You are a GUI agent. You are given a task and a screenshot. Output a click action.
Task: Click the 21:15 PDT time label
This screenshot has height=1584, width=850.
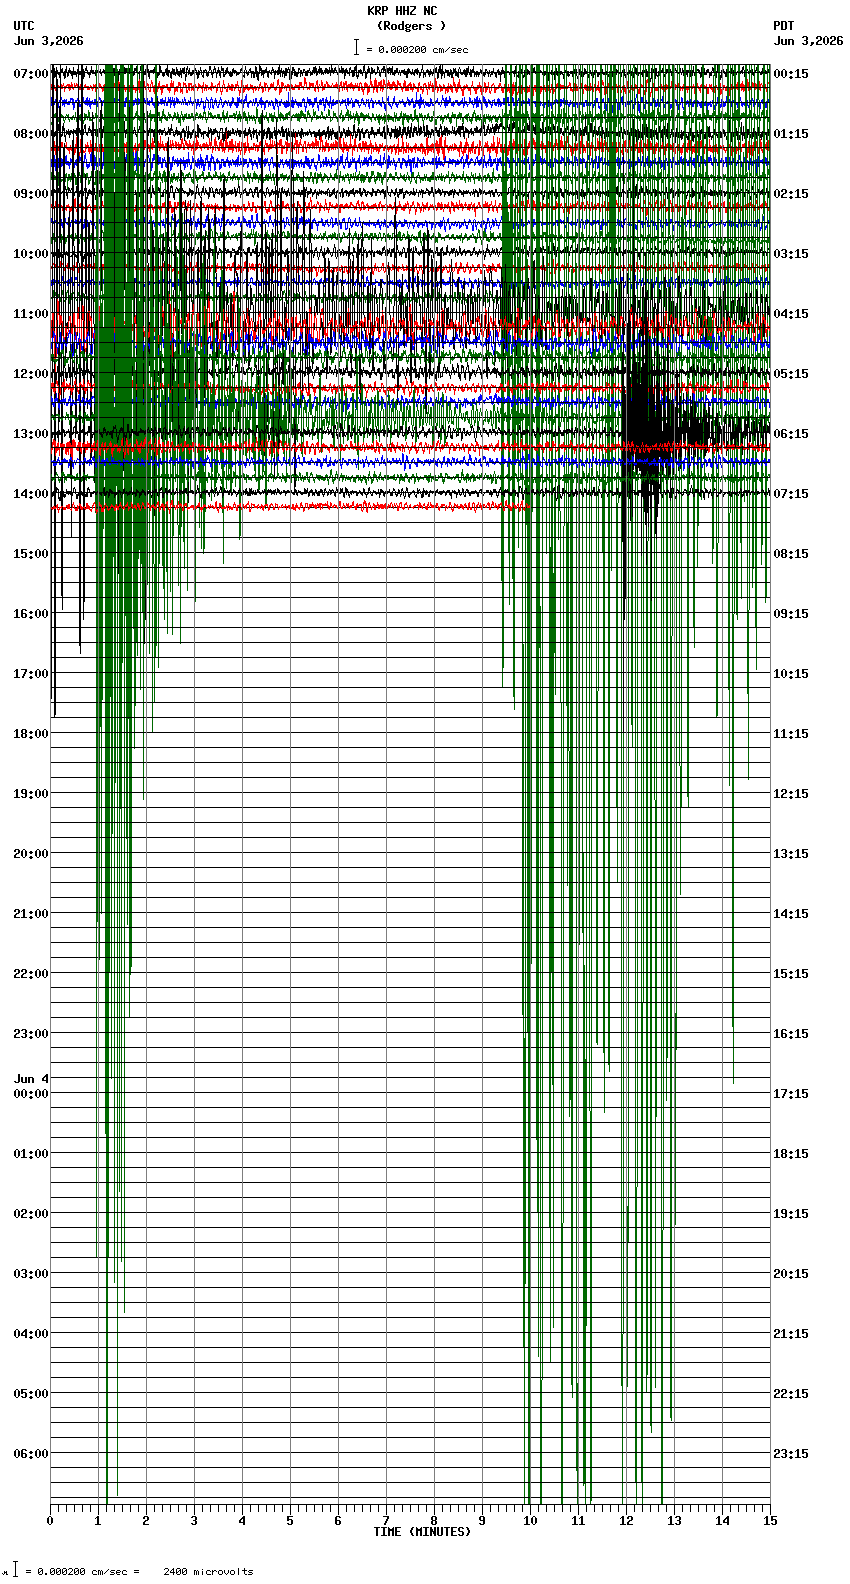791,1334
